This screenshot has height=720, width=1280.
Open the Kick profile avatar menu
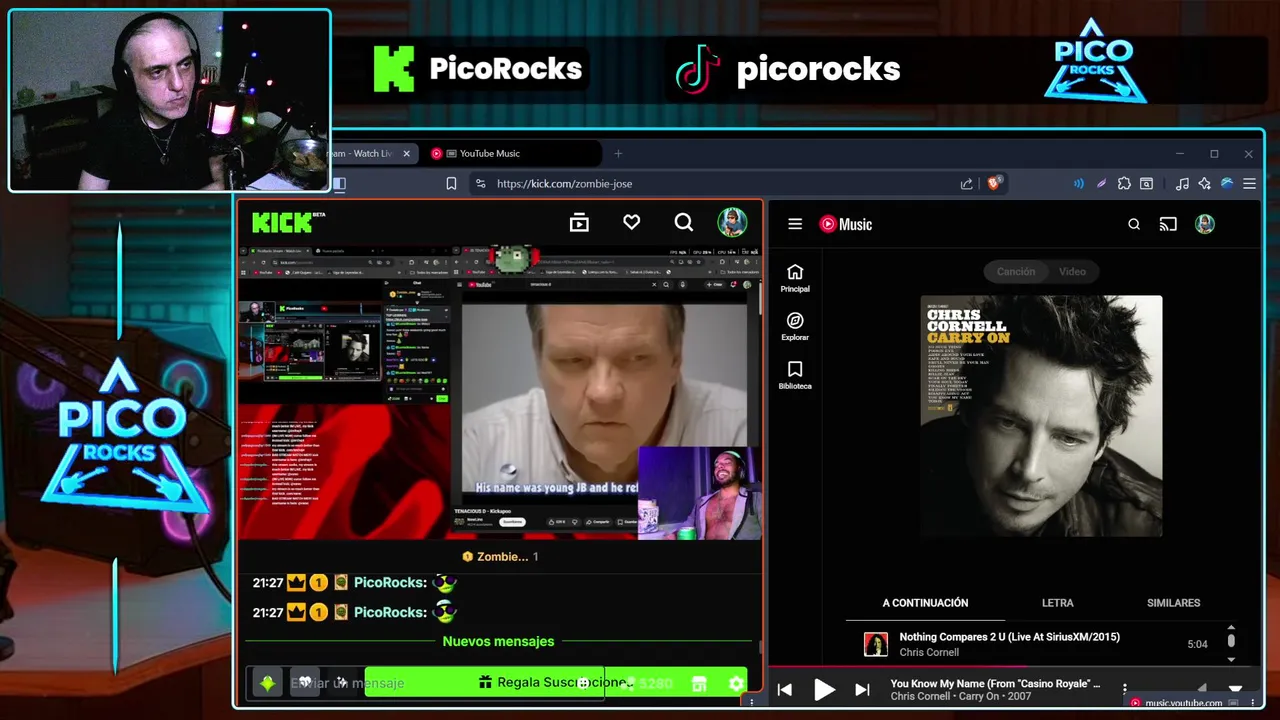732,222
